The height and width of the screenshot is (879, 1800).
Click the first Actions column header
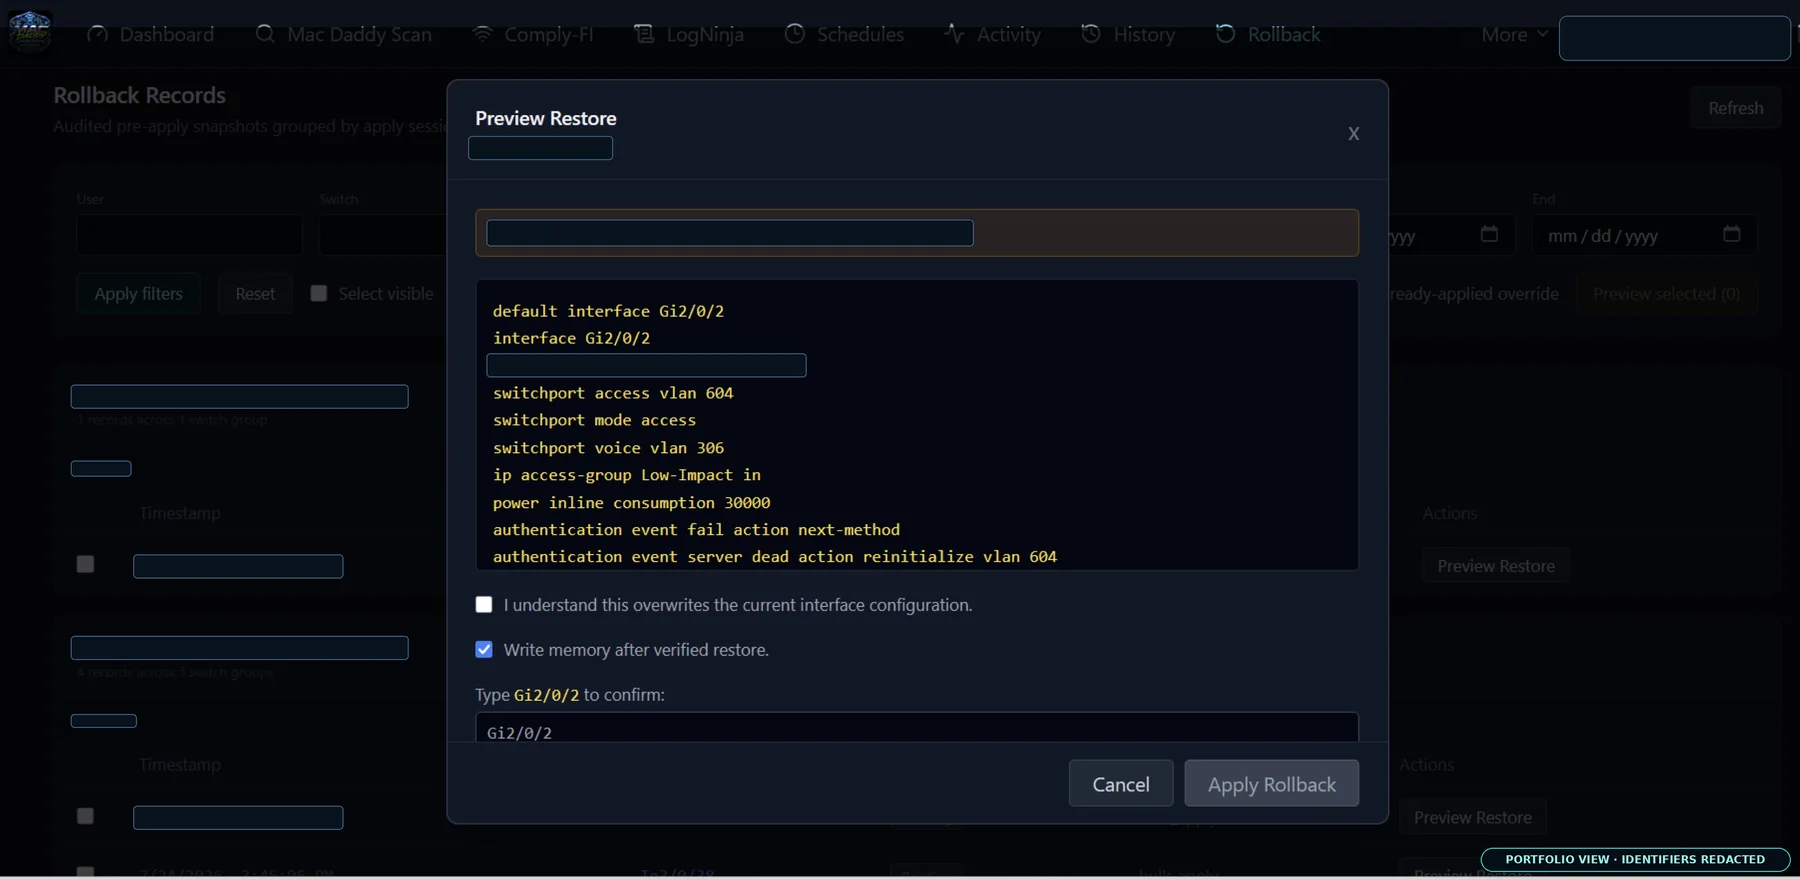pos(1450,513)
